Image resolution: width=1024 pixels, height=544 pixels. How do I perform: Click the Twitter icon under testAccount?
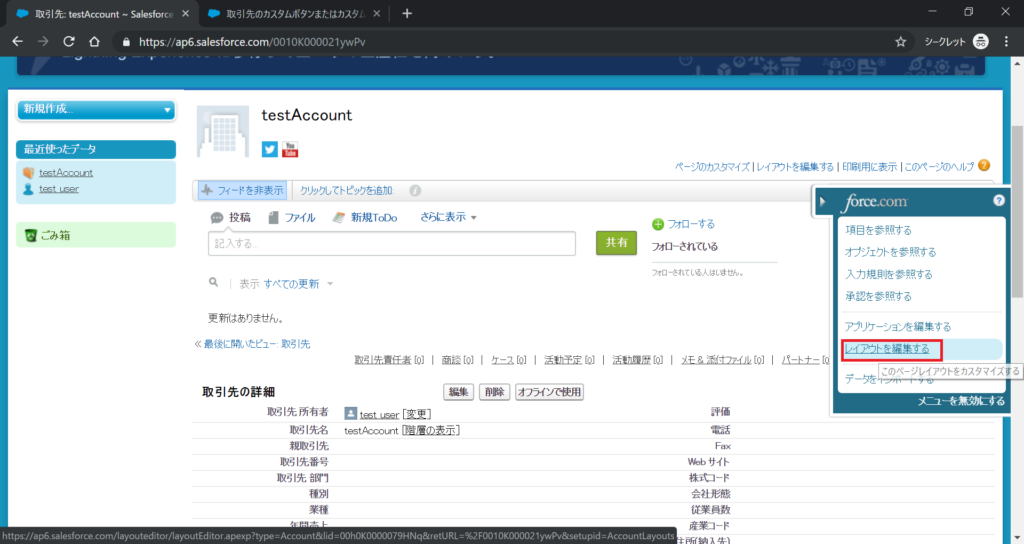269,150
